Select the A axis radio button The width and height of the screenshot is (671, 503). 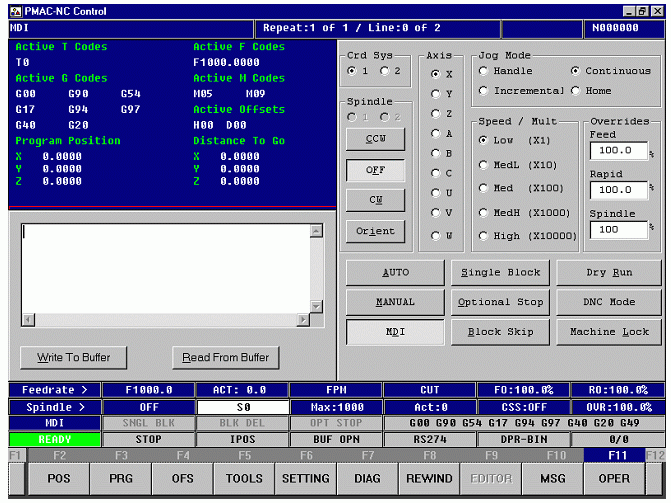435,134
